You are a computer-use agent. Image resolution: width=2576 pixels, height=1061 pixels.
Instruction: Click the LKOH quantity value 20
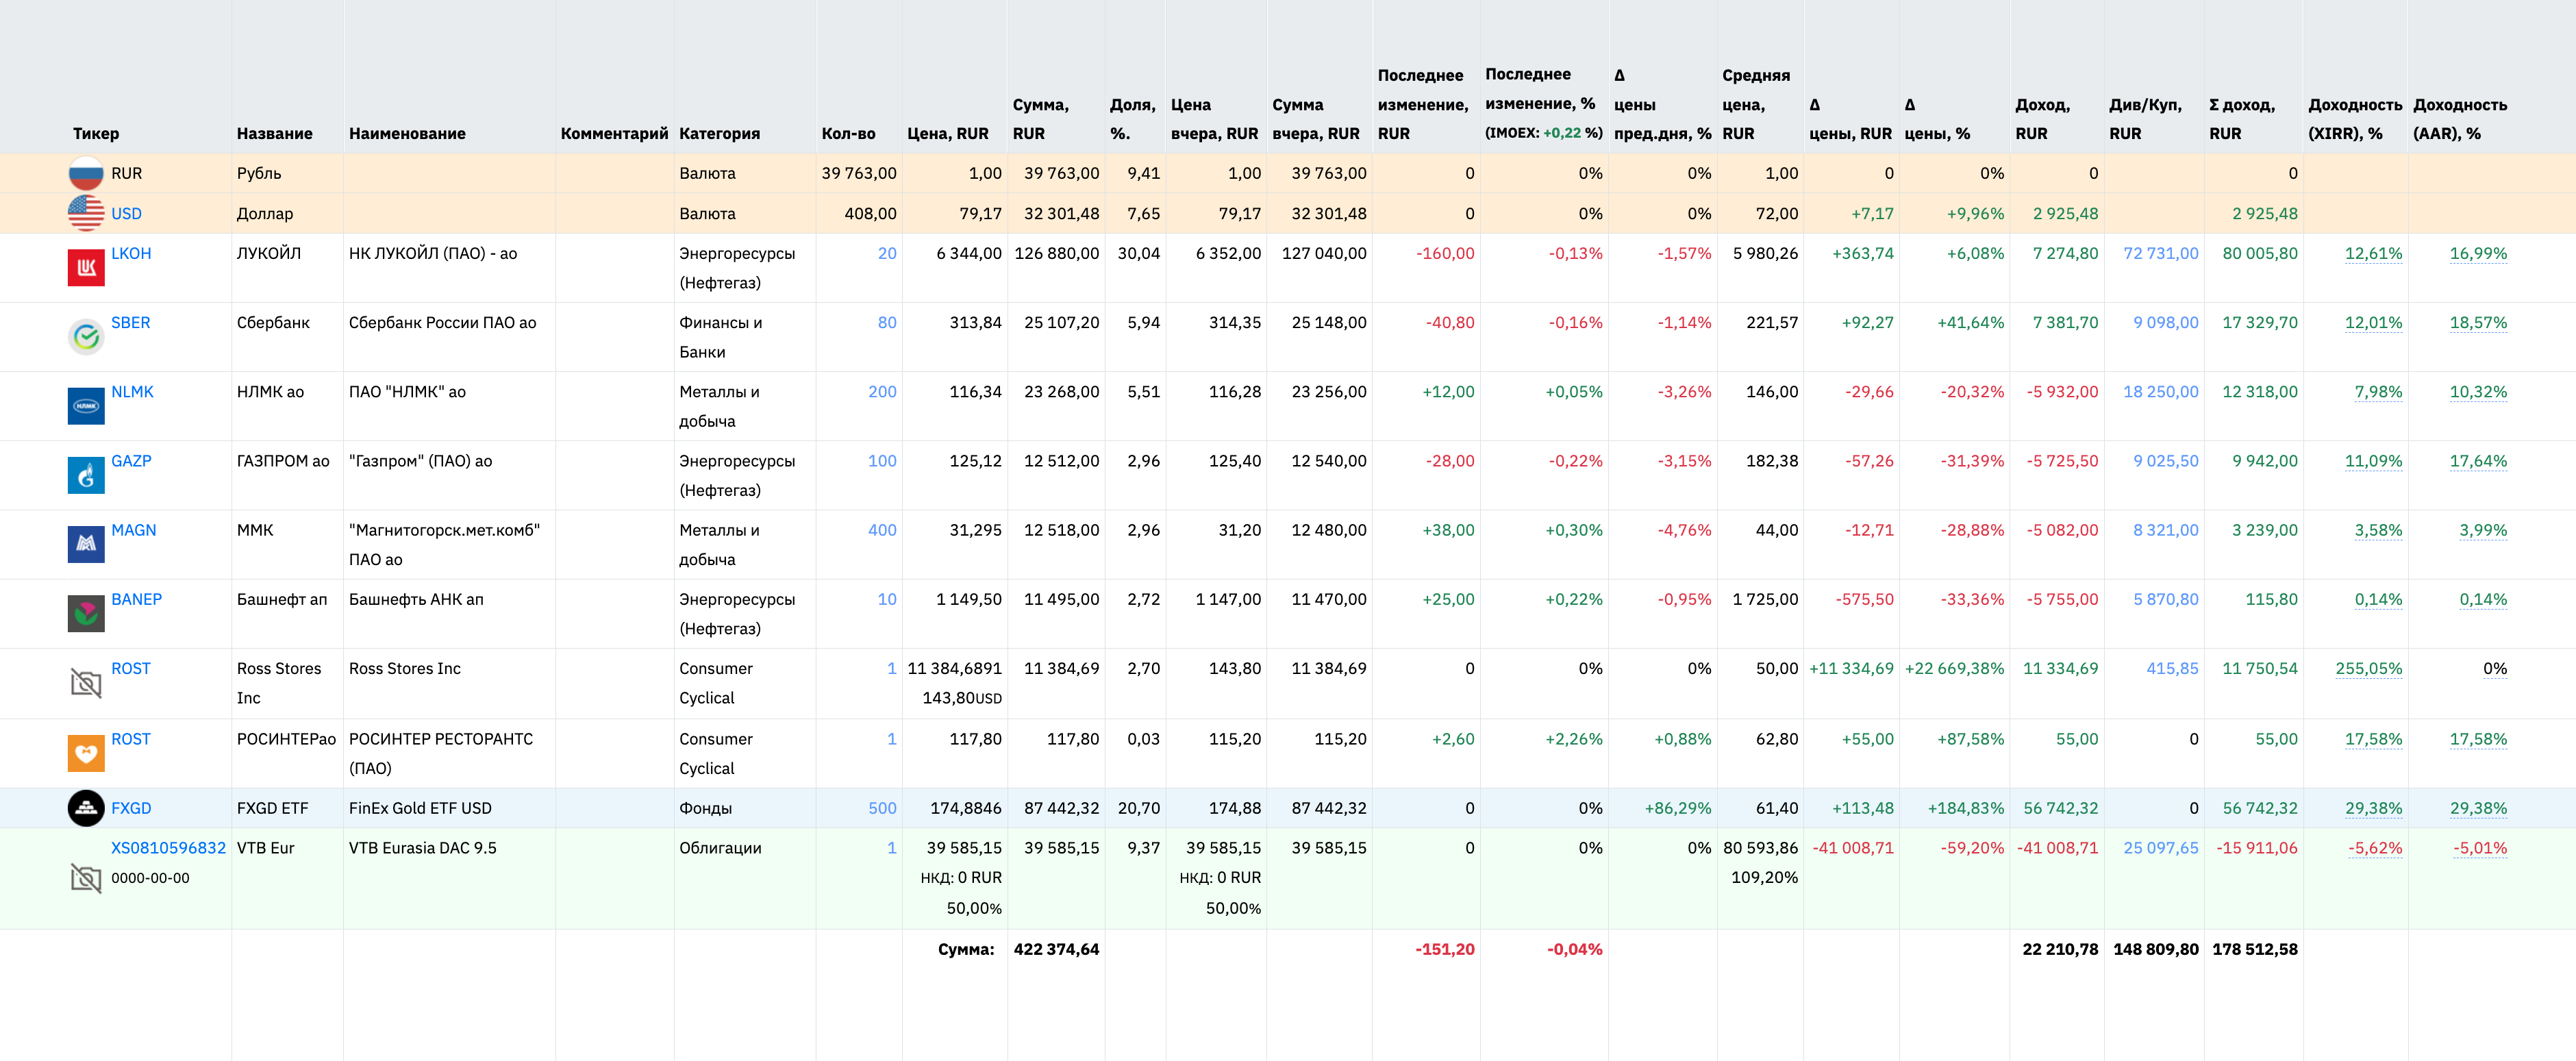click(x=887, y=254)
